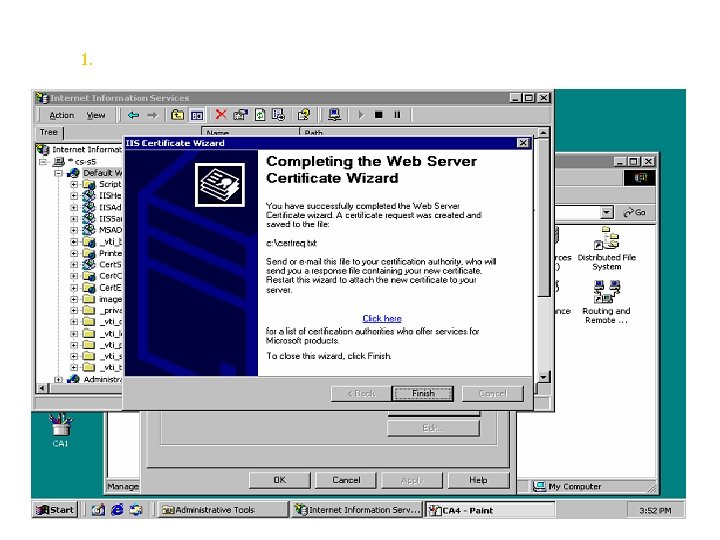The height and width of the screenshot is (540, 720).
Task: Launch Outlook Express from quick launch
Action: coord(136,510)
